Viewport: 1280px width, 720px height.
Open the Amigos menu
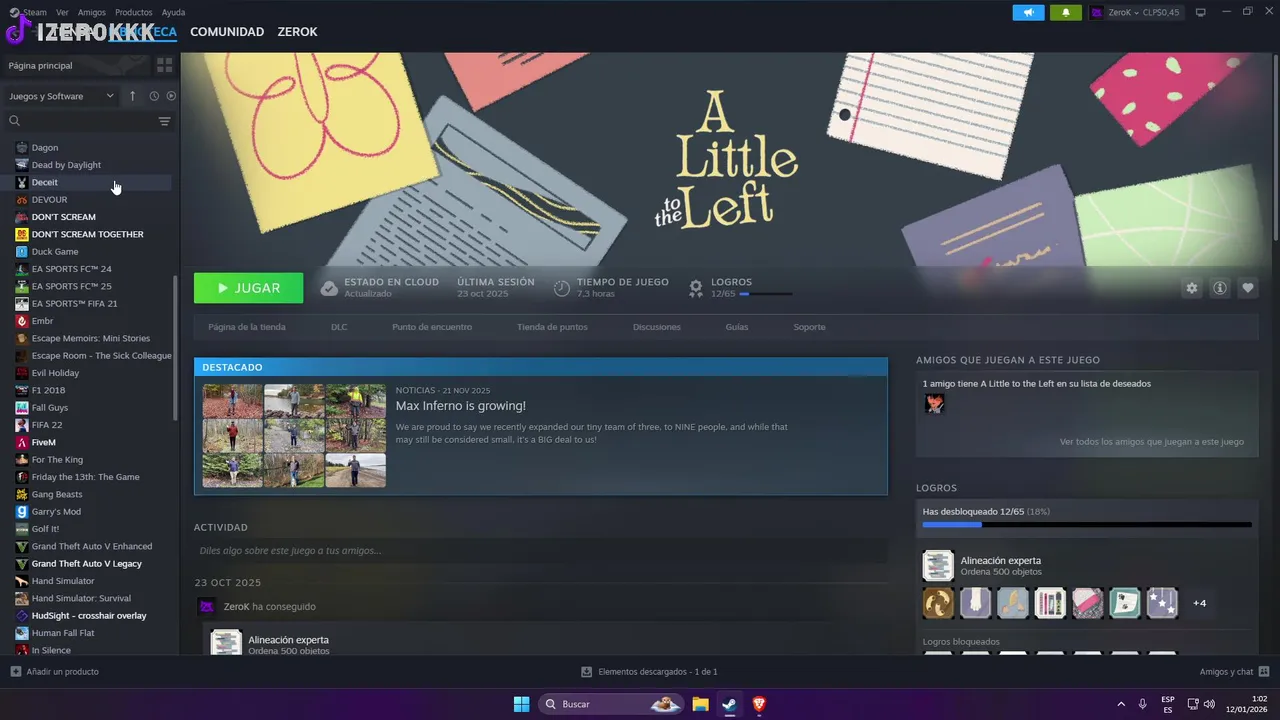click(x=91, y=12)
